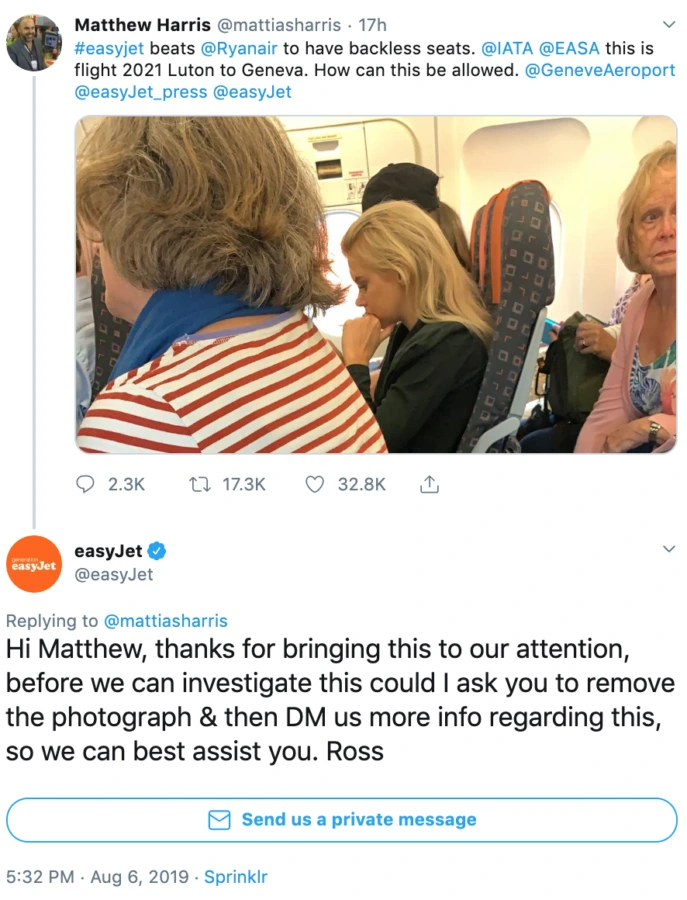
Task: Send us a private message button
Action: click(x=342, y=820)
